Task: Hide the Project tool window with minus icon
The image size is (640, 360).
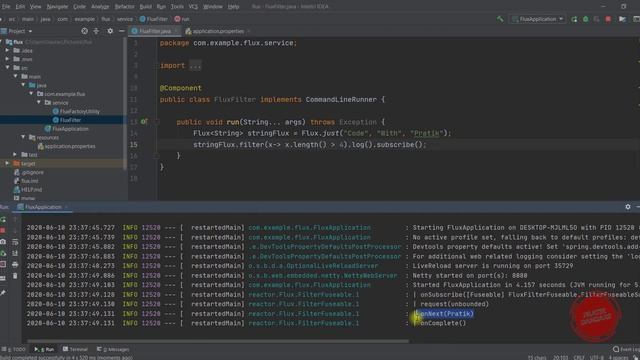Action: pos(122,31)
